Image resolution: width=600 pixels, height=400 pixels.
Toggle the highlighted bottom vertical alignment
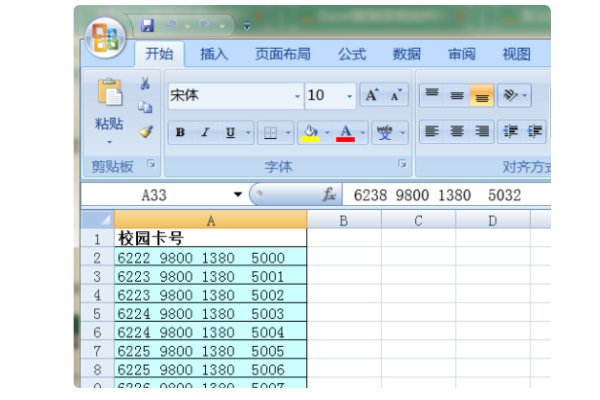tap(482, 95)
